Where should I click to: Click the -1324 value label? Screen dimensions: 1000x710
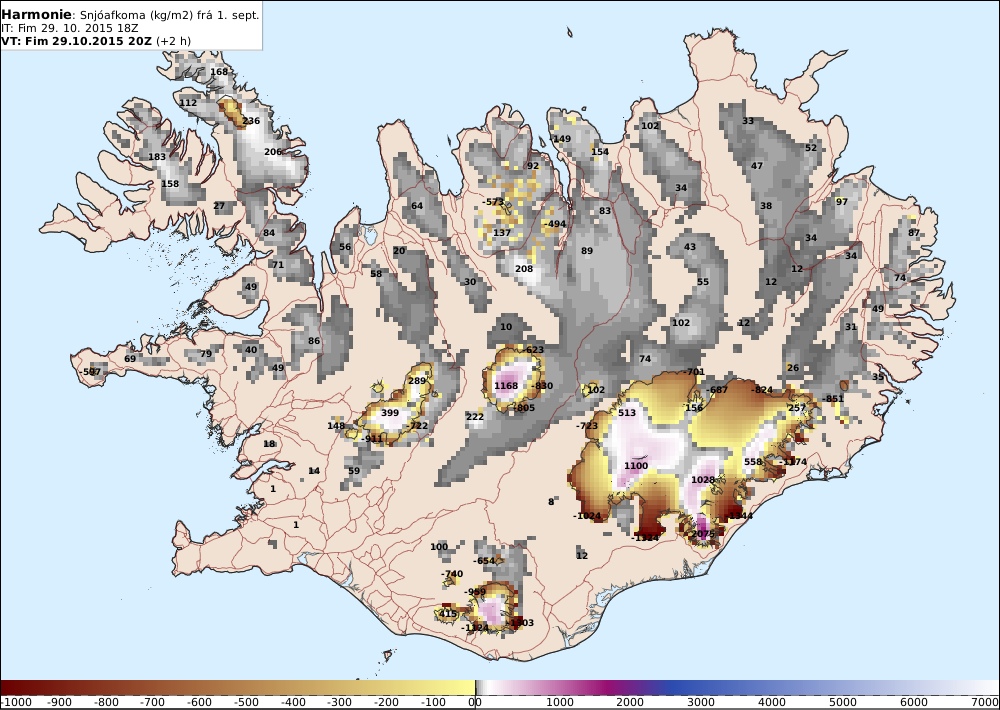pos(645,538)
